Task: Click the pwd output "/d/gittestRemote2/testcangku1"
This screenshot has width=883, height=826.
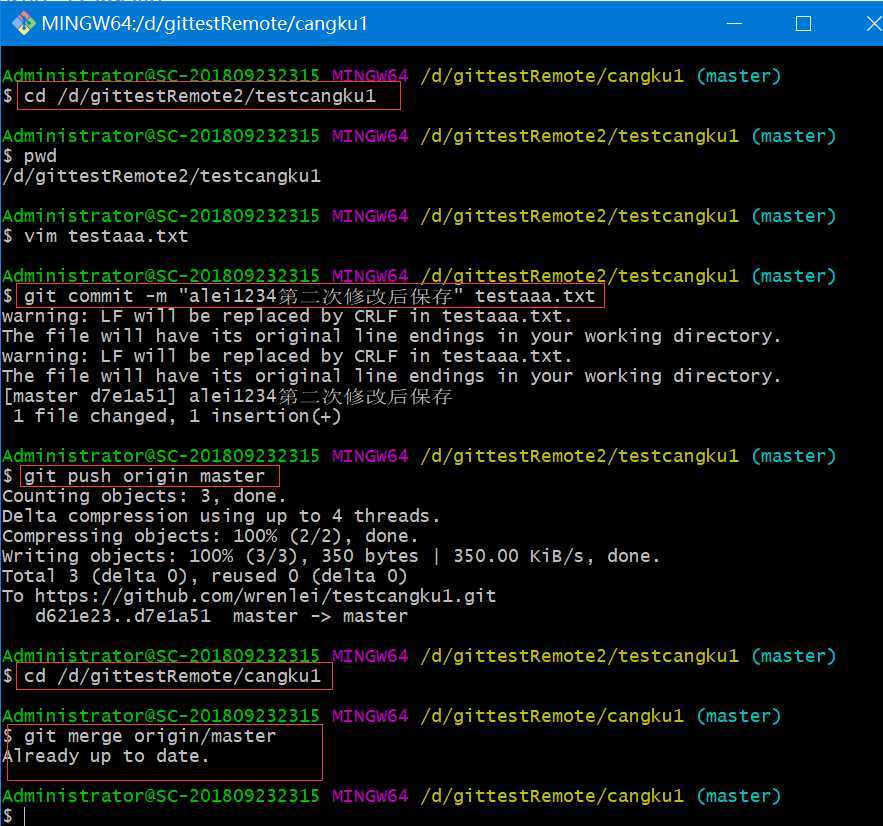Action: (162, 176)
